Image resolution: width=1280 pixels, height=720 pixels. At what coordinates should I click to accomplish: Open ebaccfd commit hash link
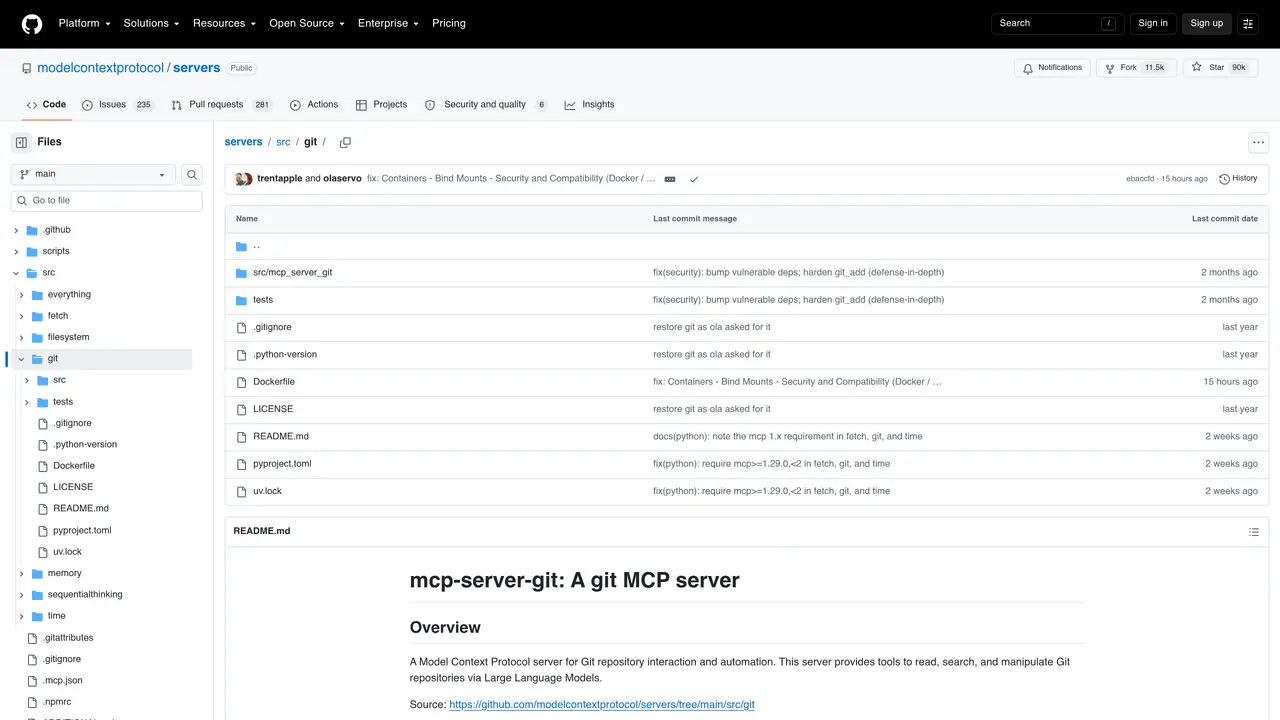tap(1139, 179)
